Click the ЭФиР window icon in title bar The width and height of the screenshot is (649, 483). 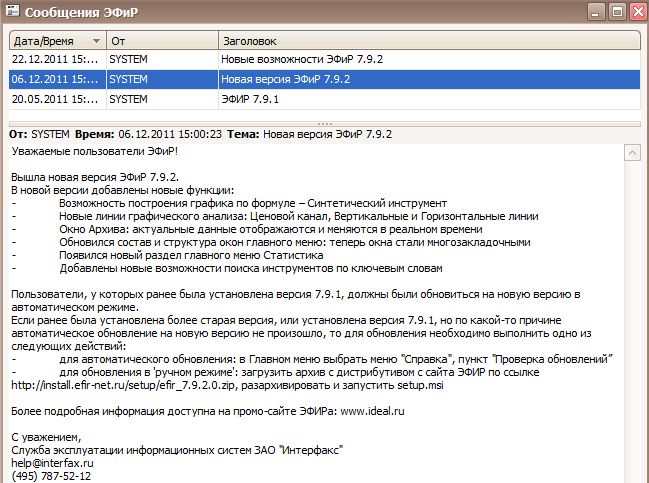pyautogui.click(x=13, y=12)
